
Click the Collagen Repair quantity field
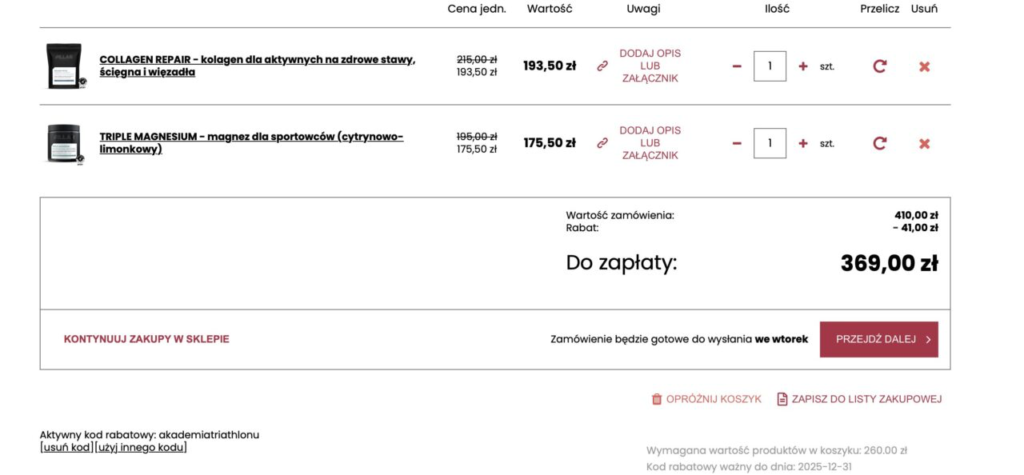[770, 66]
